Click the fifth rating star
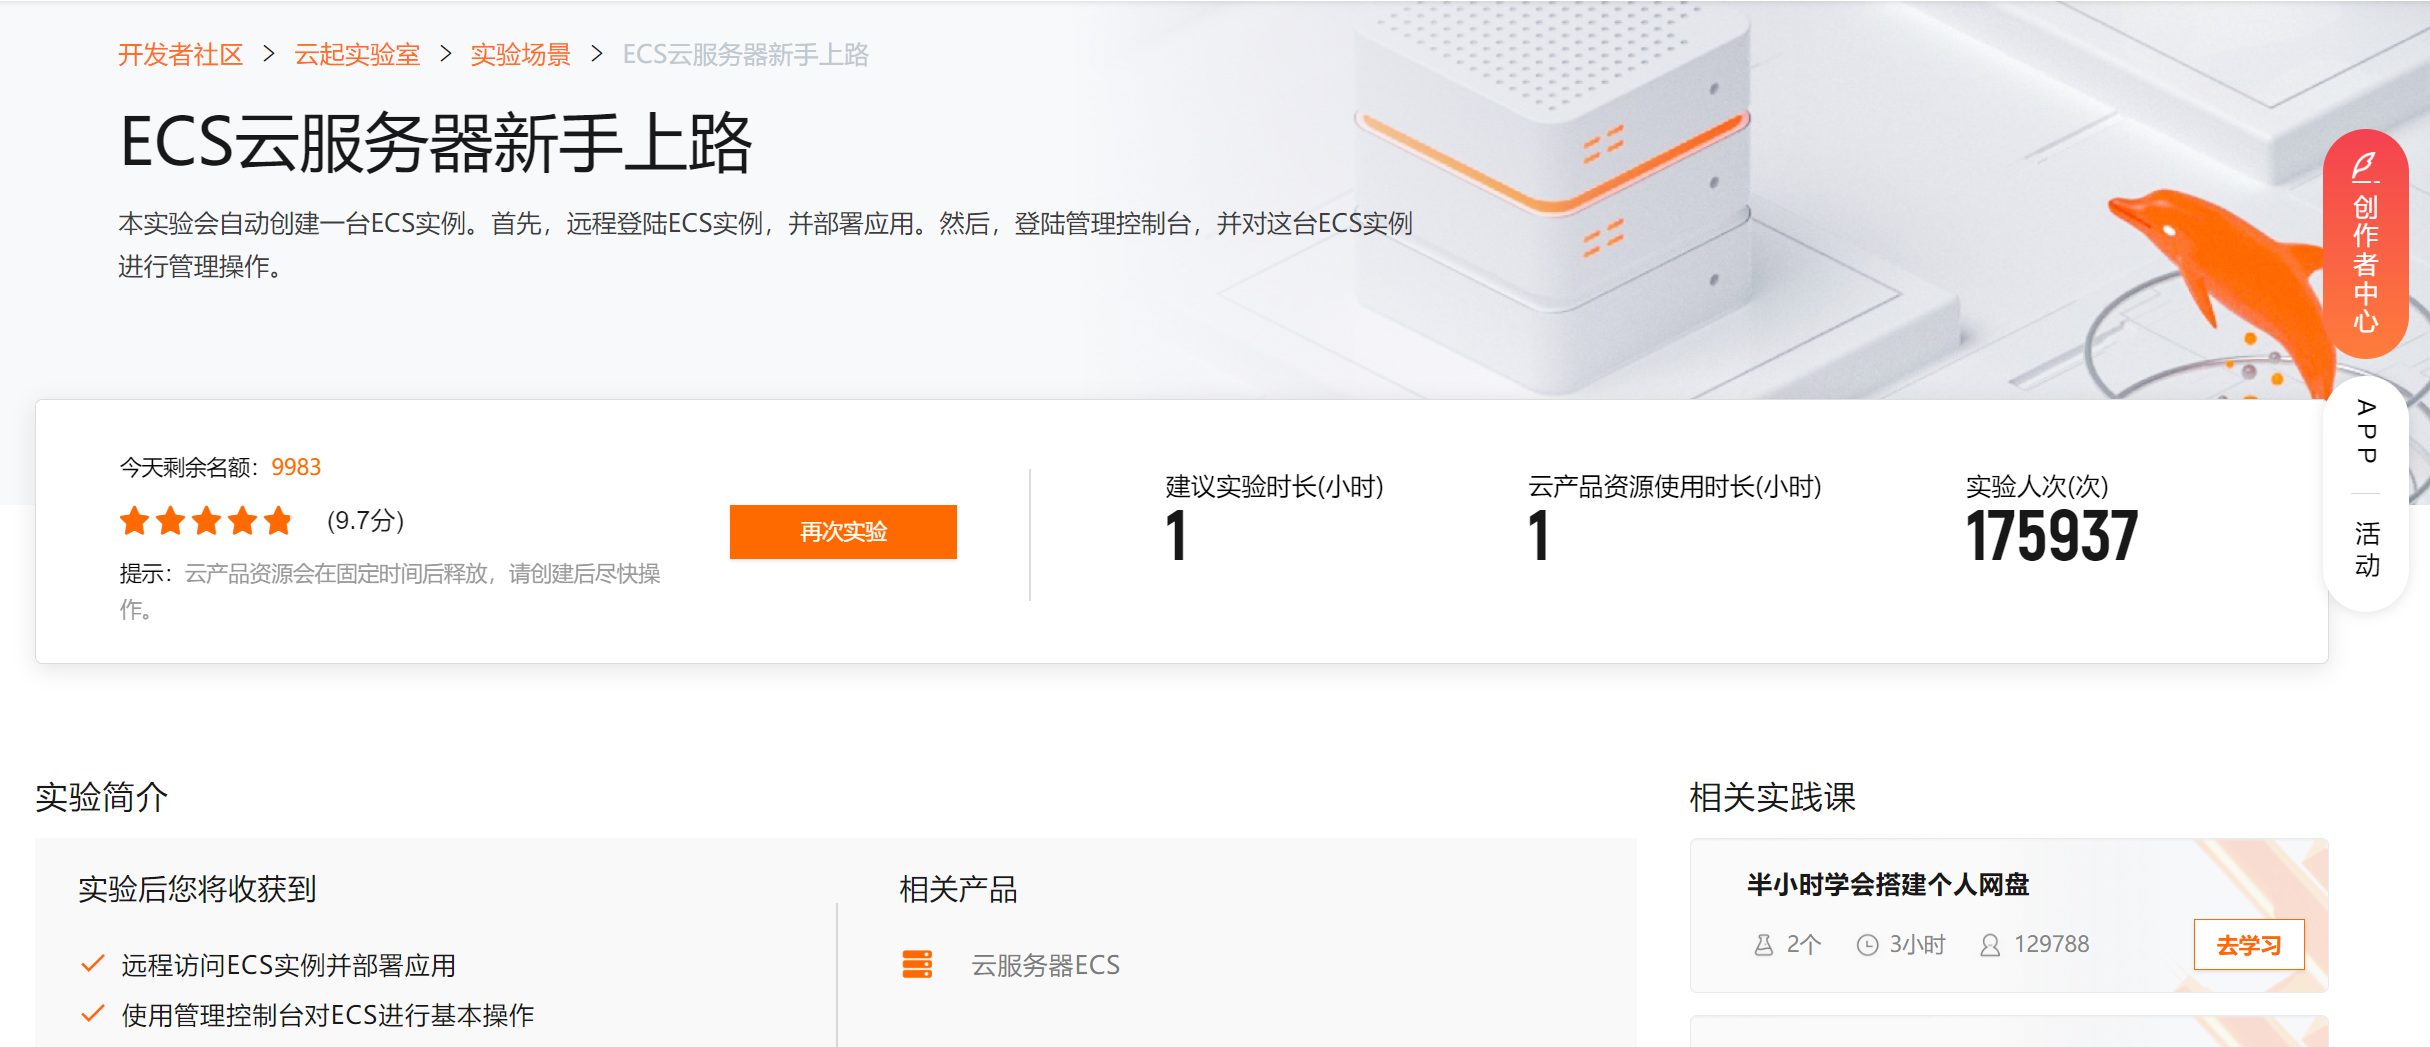2430x1047 pixels. pyautogui.click(x=278, y=520)
